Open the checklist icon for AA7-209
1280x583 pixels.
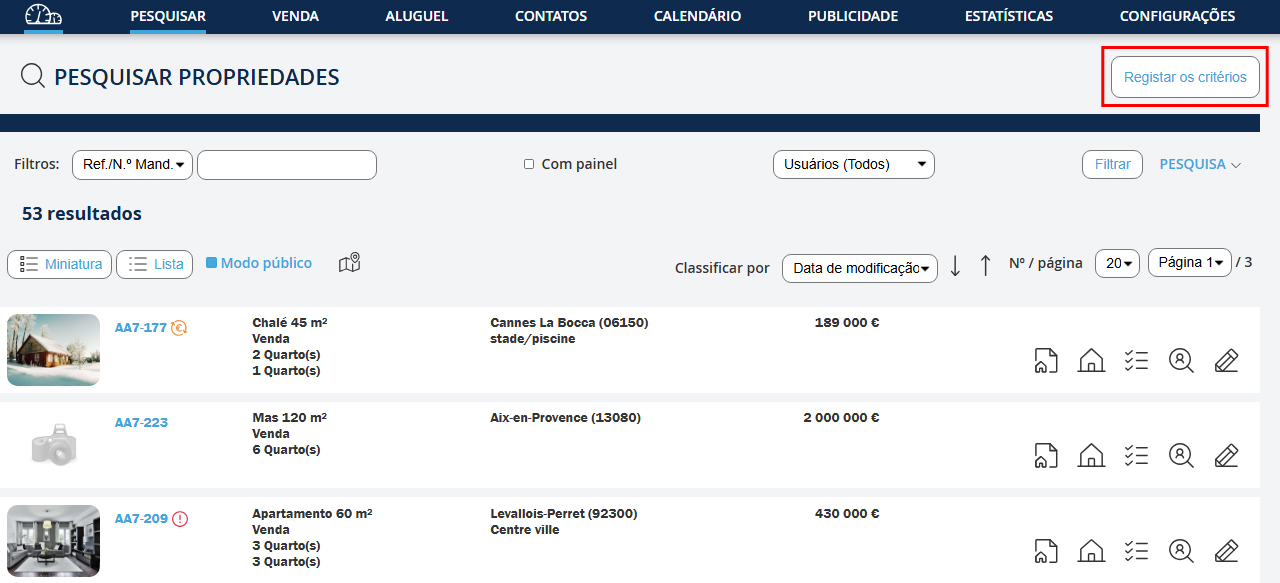point(1136,551)
